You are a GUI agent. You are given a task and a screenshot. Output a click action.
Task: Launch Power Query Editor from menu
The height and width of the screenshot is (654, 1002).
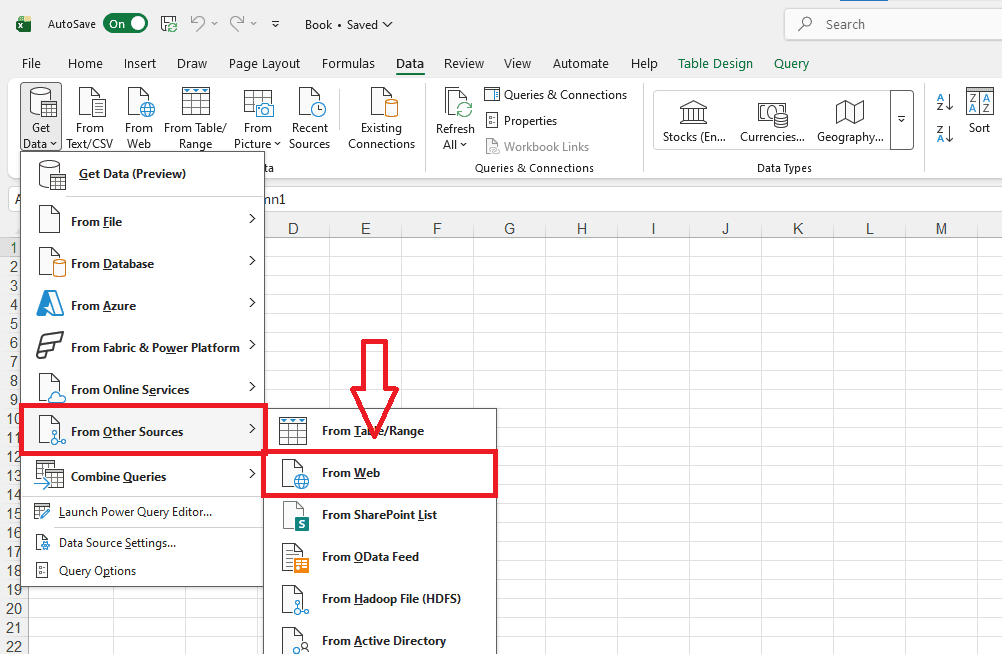coord(143,511)
